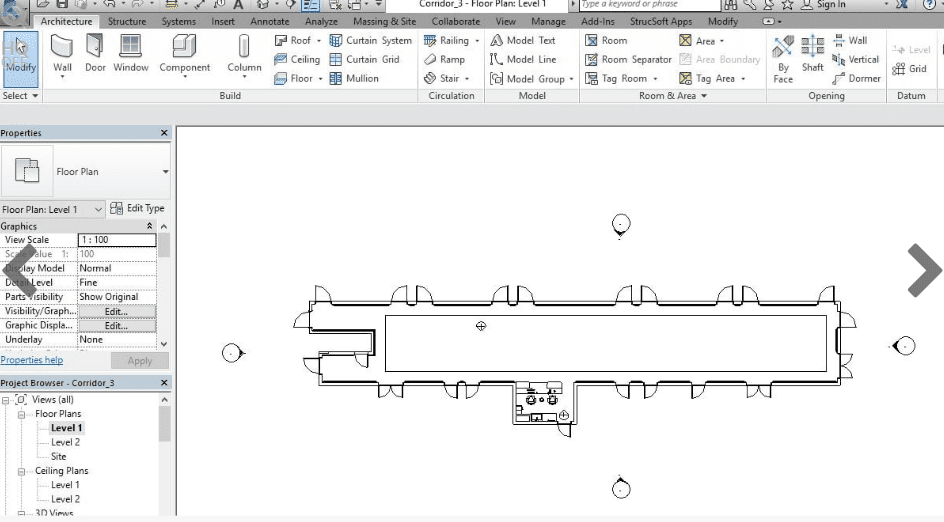Expand the Room & Area panel dropdown

[x=704, y=96]
